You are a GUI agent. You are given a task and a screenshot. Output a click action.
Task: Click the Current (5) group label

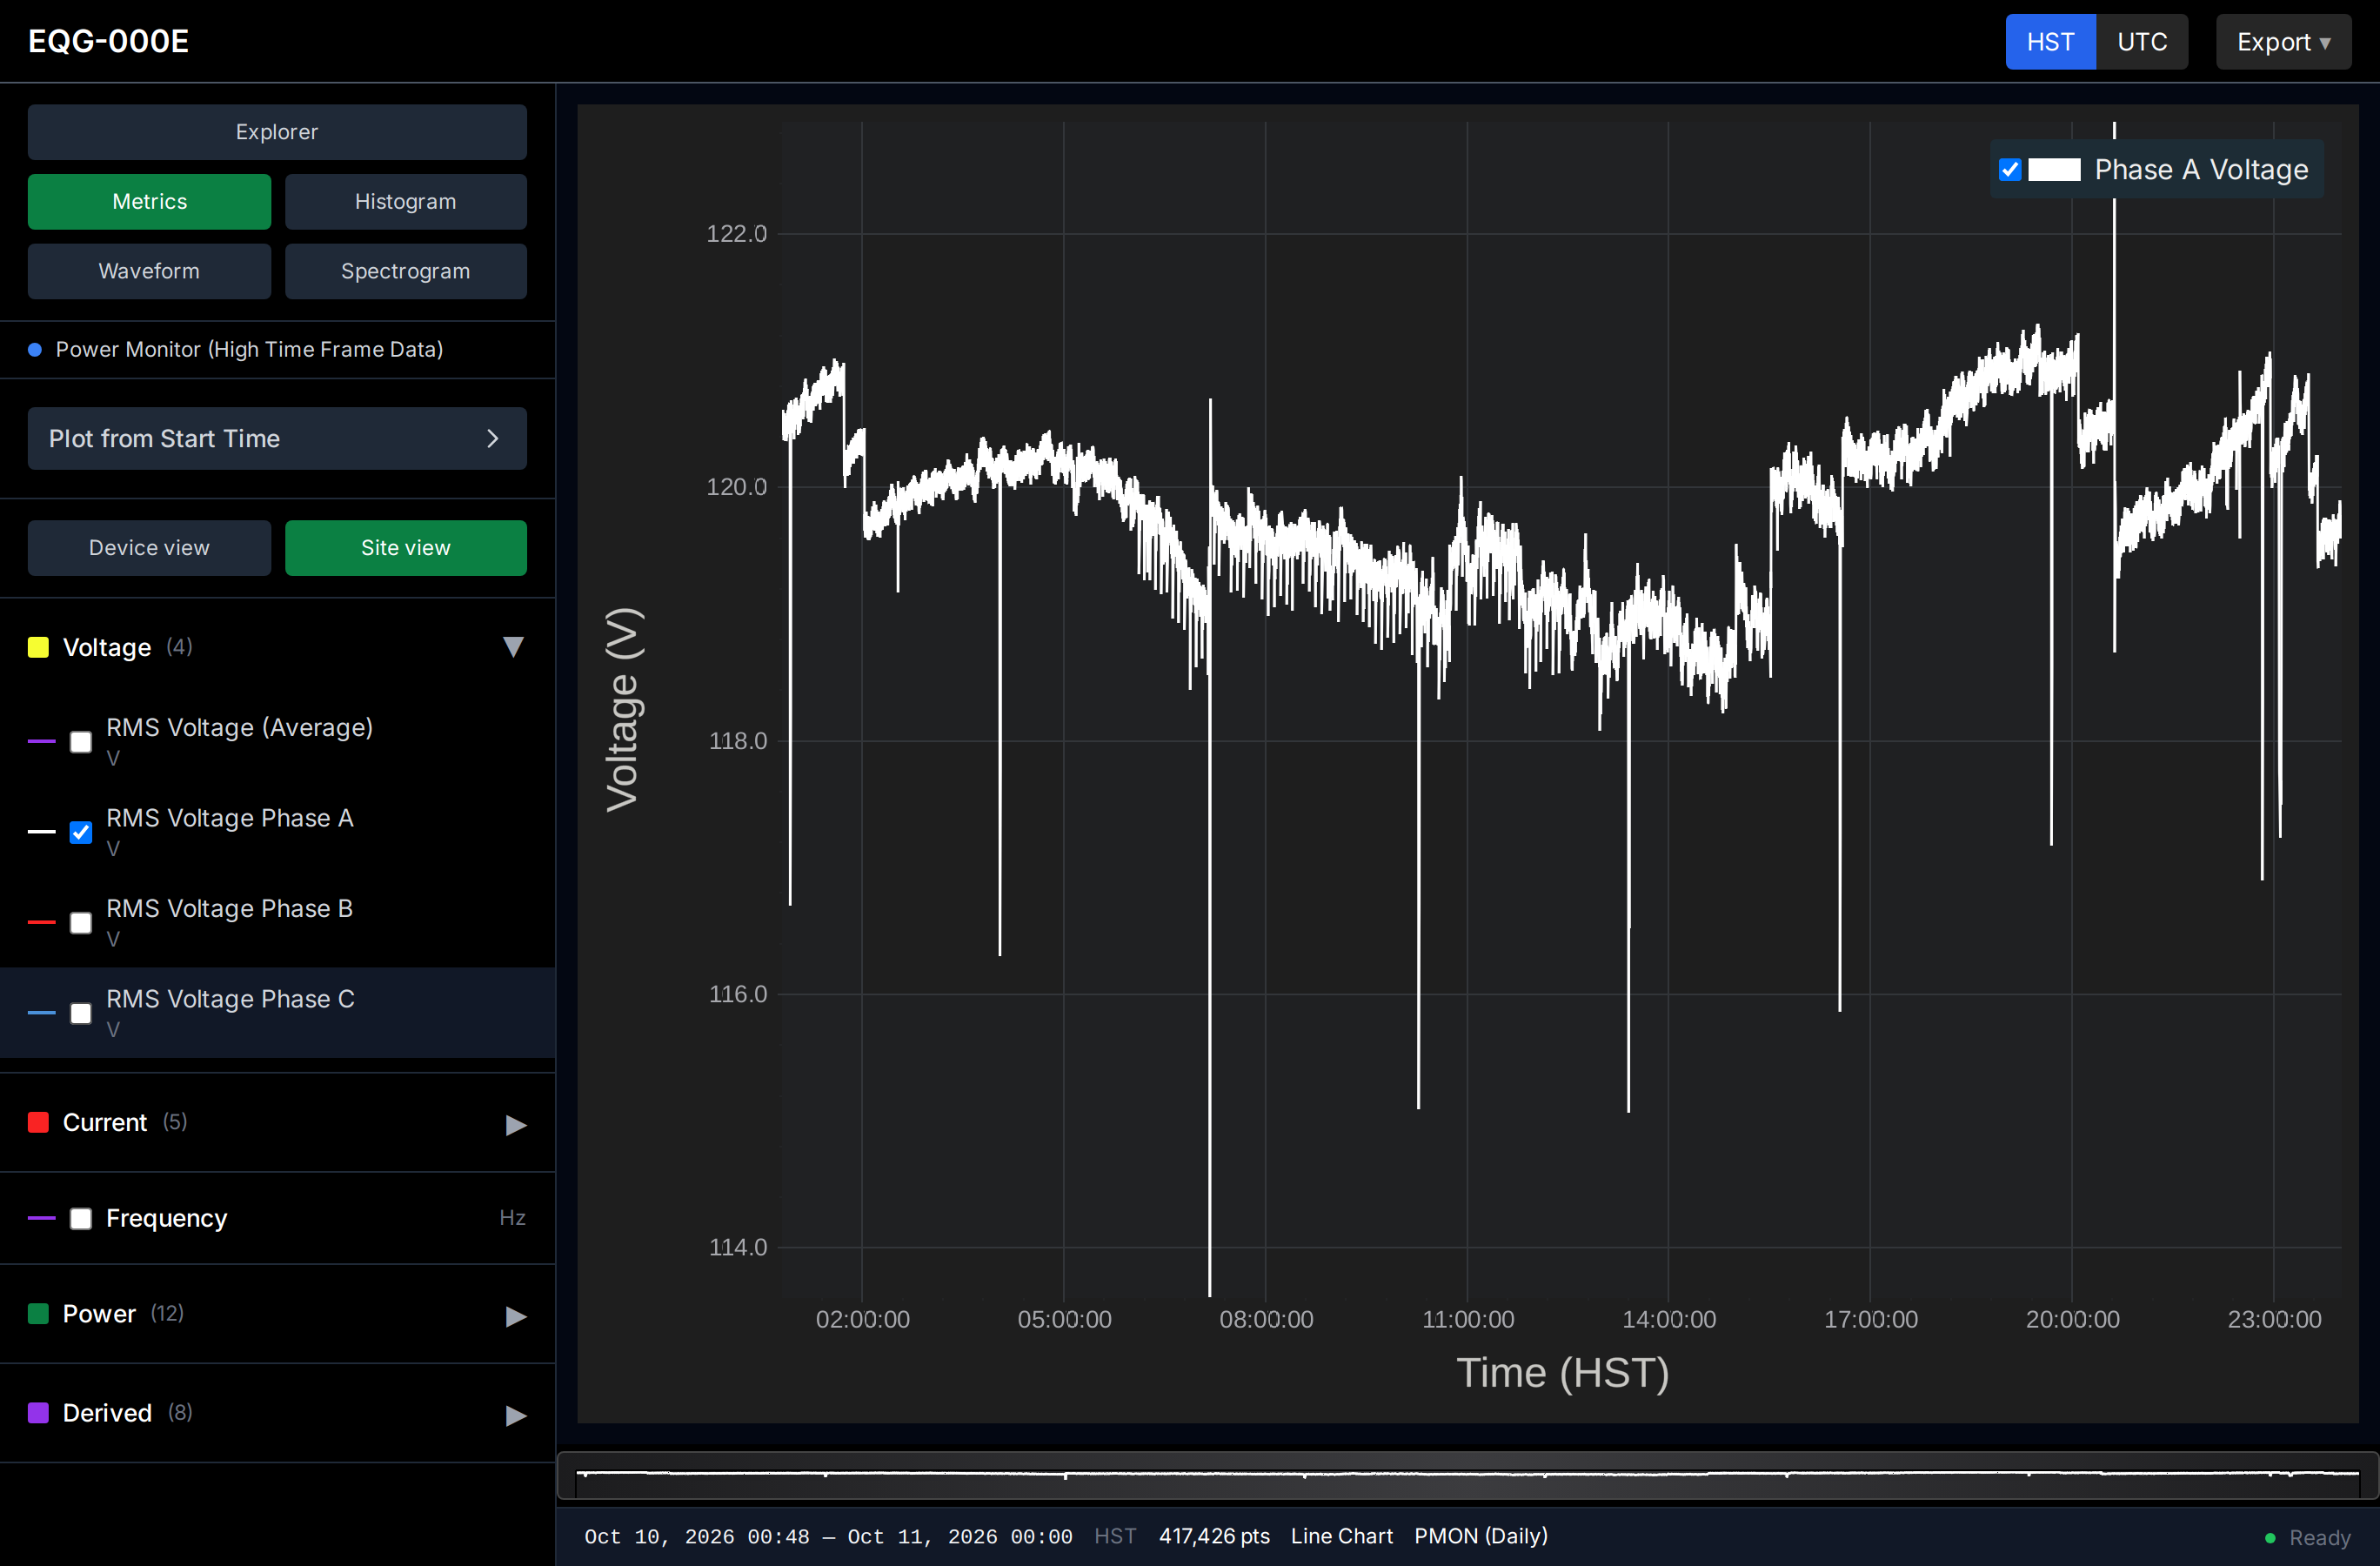125,1122
